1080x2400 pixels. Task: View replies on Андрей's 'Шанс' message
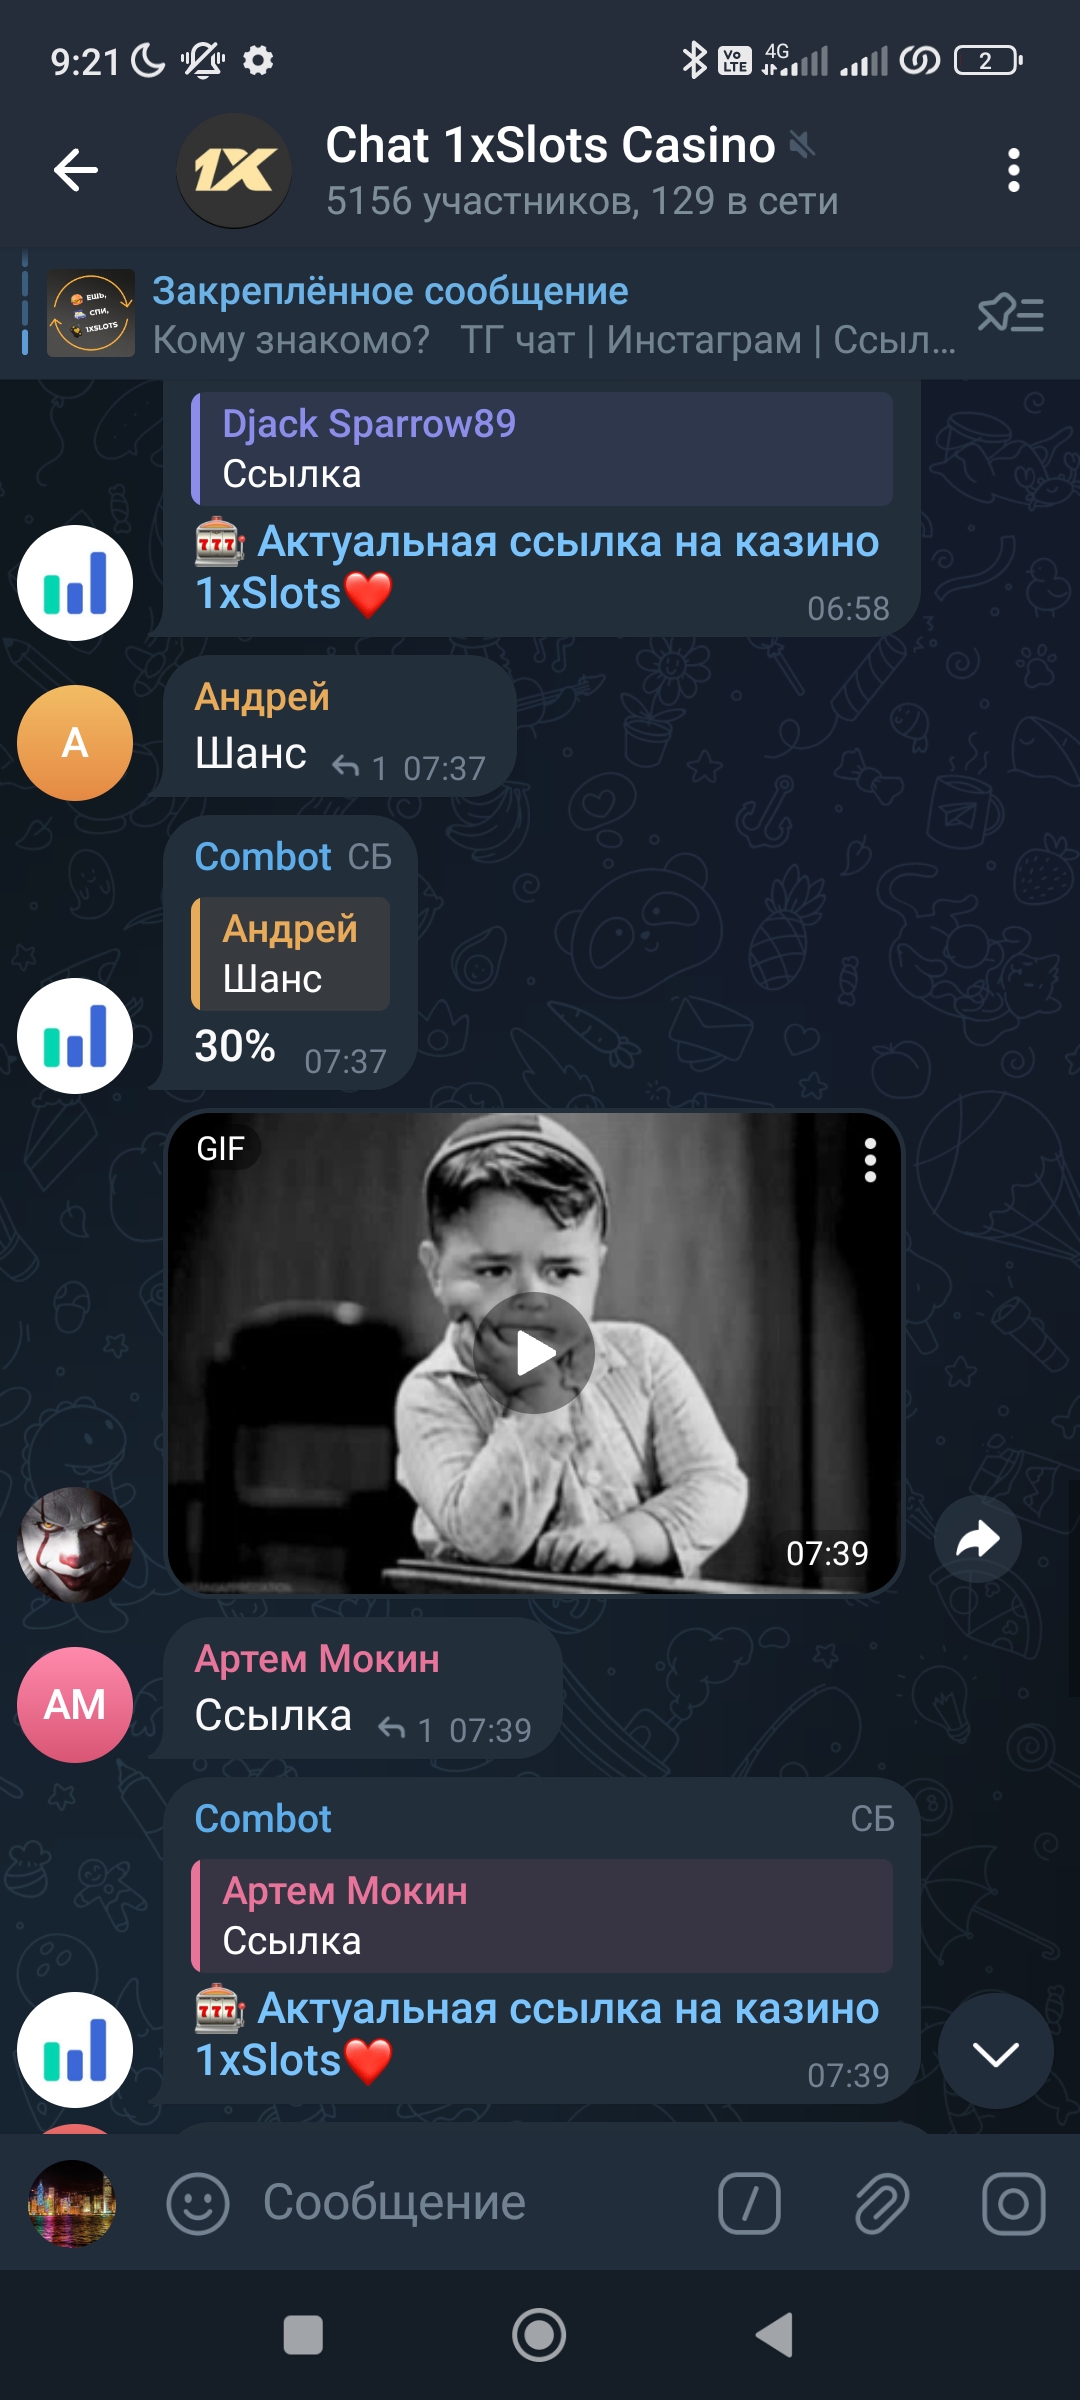(x=358, y=768)
